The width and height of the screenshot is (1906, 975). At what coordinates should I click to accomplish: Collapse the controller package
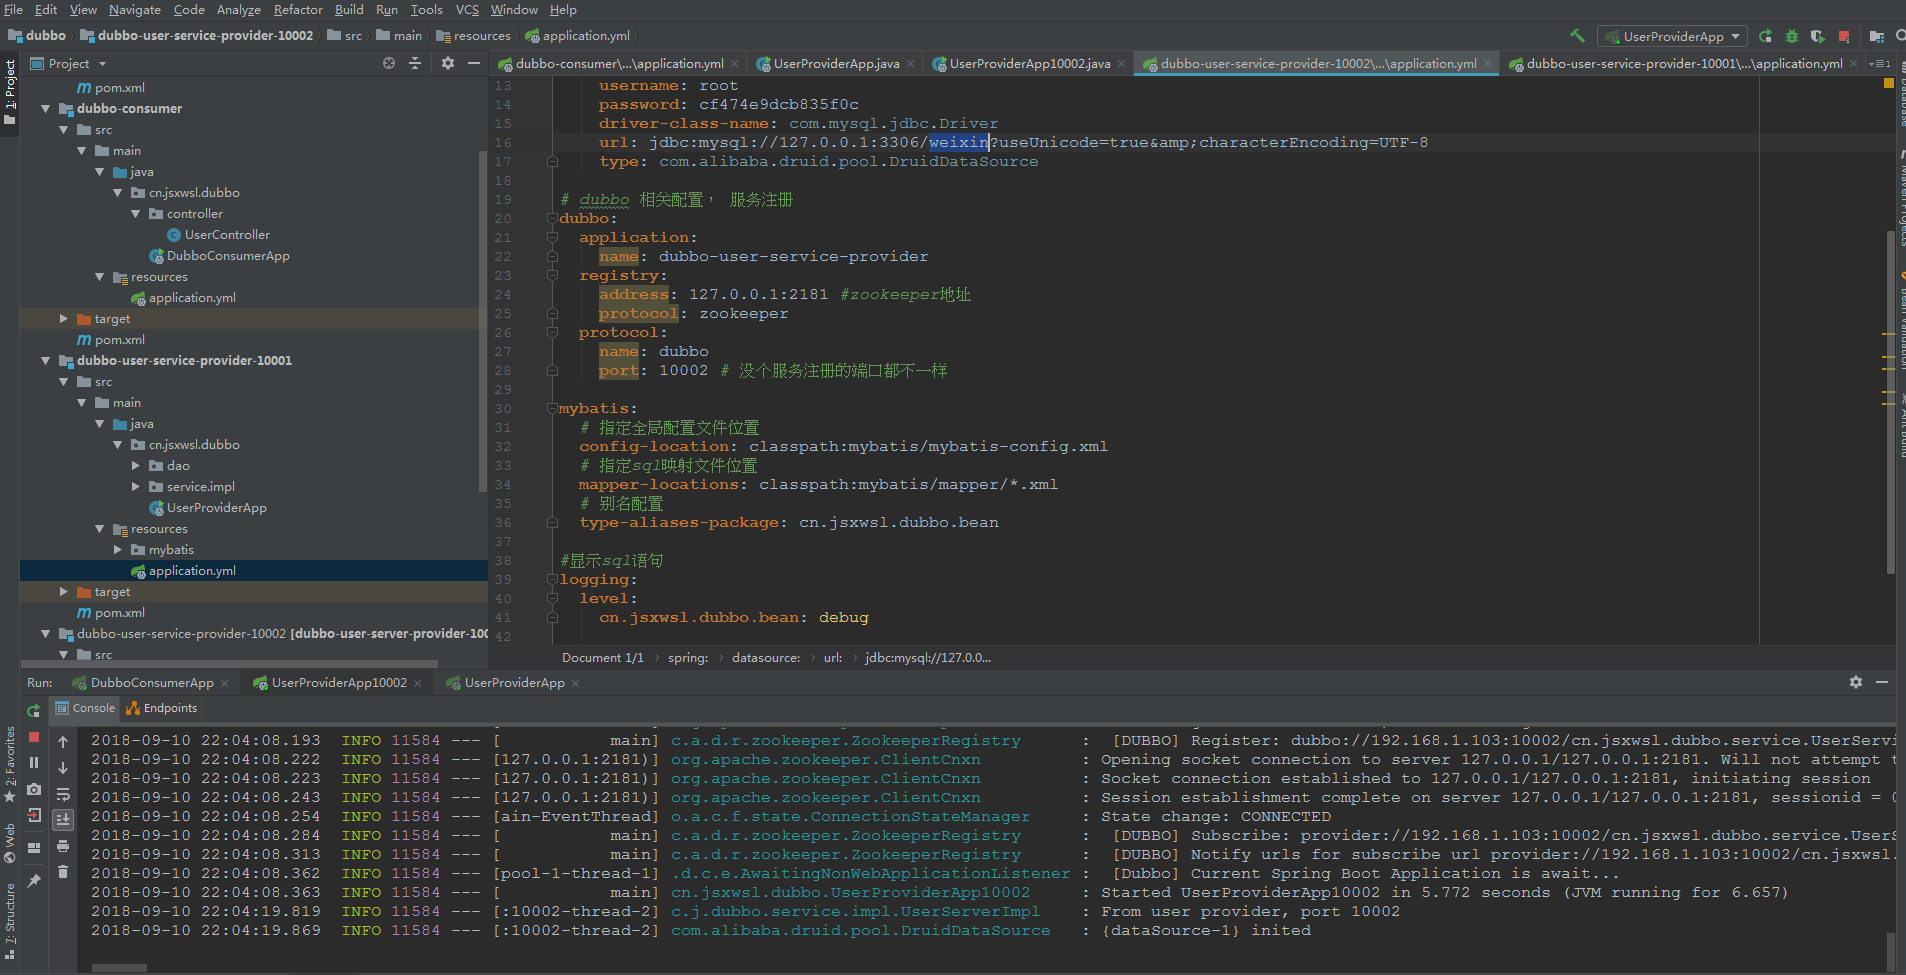click(x=136, y=214)
